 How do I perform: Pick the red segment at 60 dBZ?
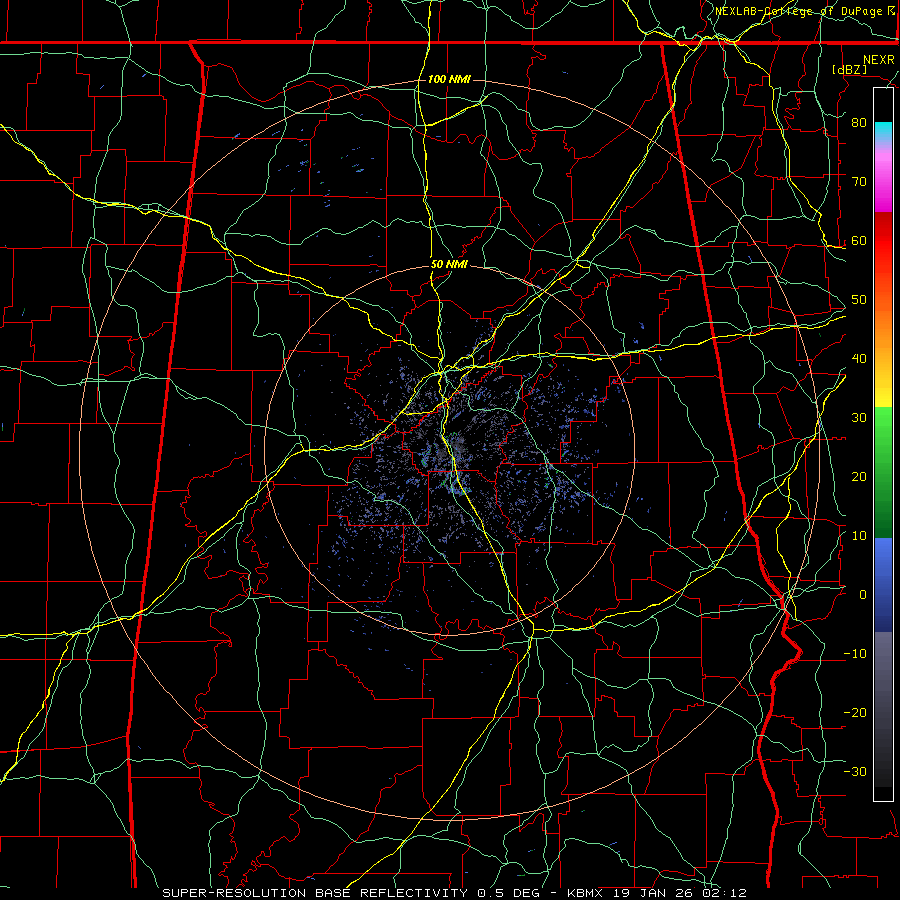pyautogui.click(x=883, y=241)
